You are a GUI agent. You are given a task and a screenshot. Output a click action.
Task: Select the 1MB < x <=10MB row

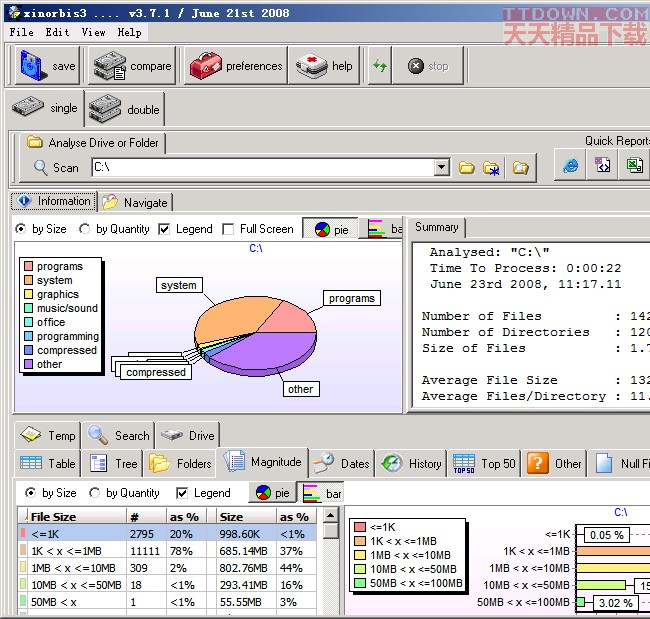tap(167, 568)
